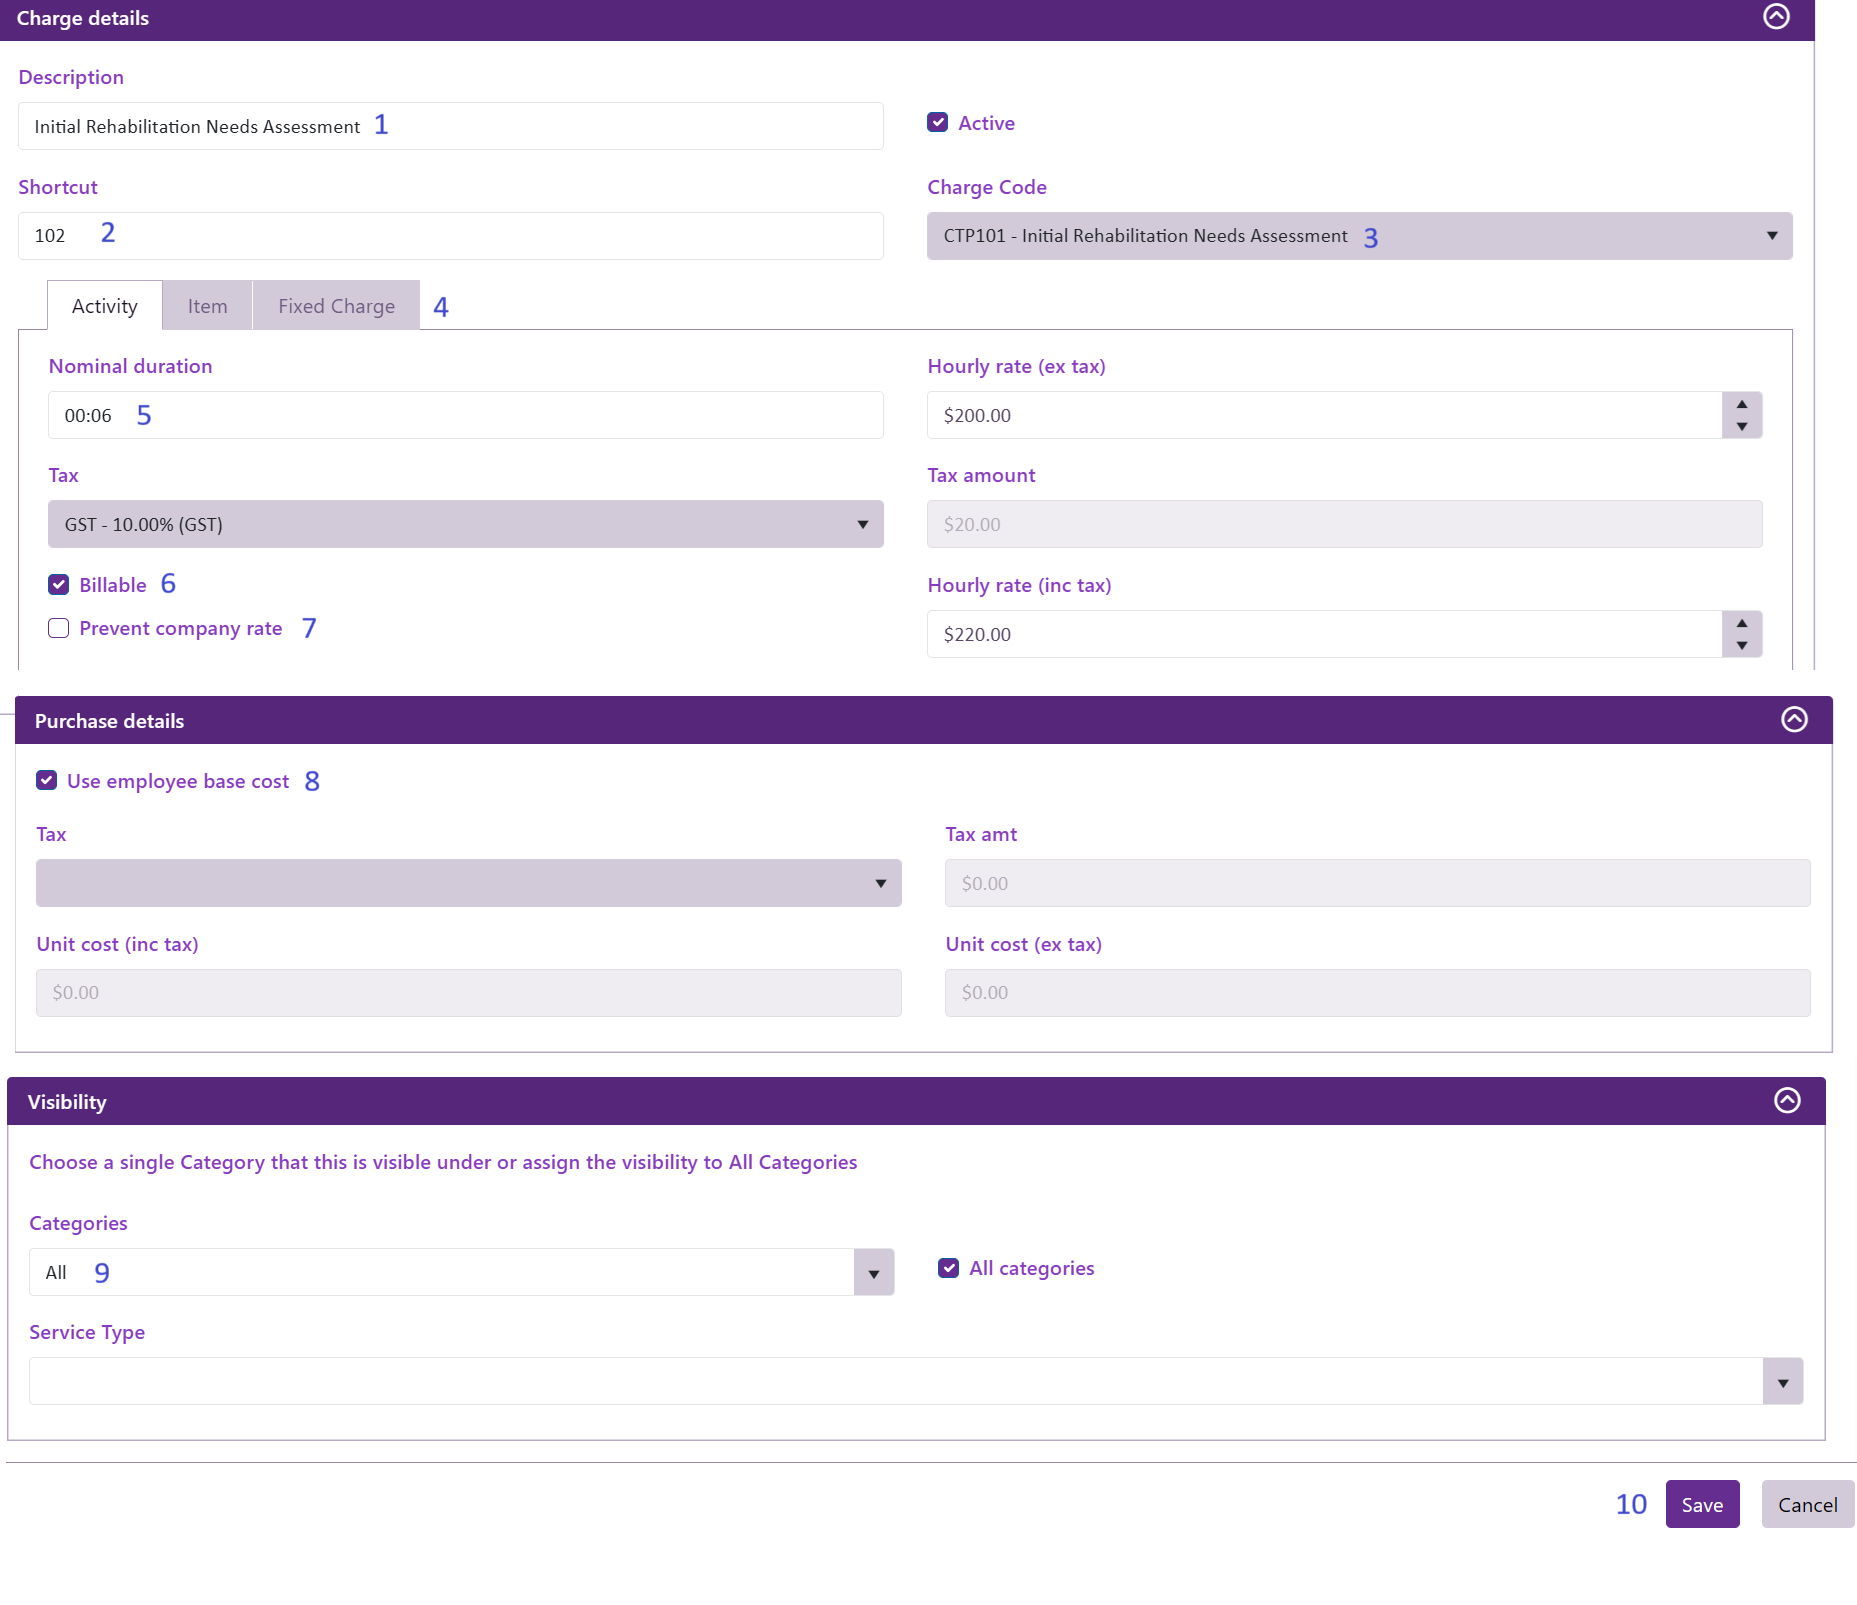1857x1605 pixels.
Task: Toggle the Billable checkbox
Action: click(59, 585)
